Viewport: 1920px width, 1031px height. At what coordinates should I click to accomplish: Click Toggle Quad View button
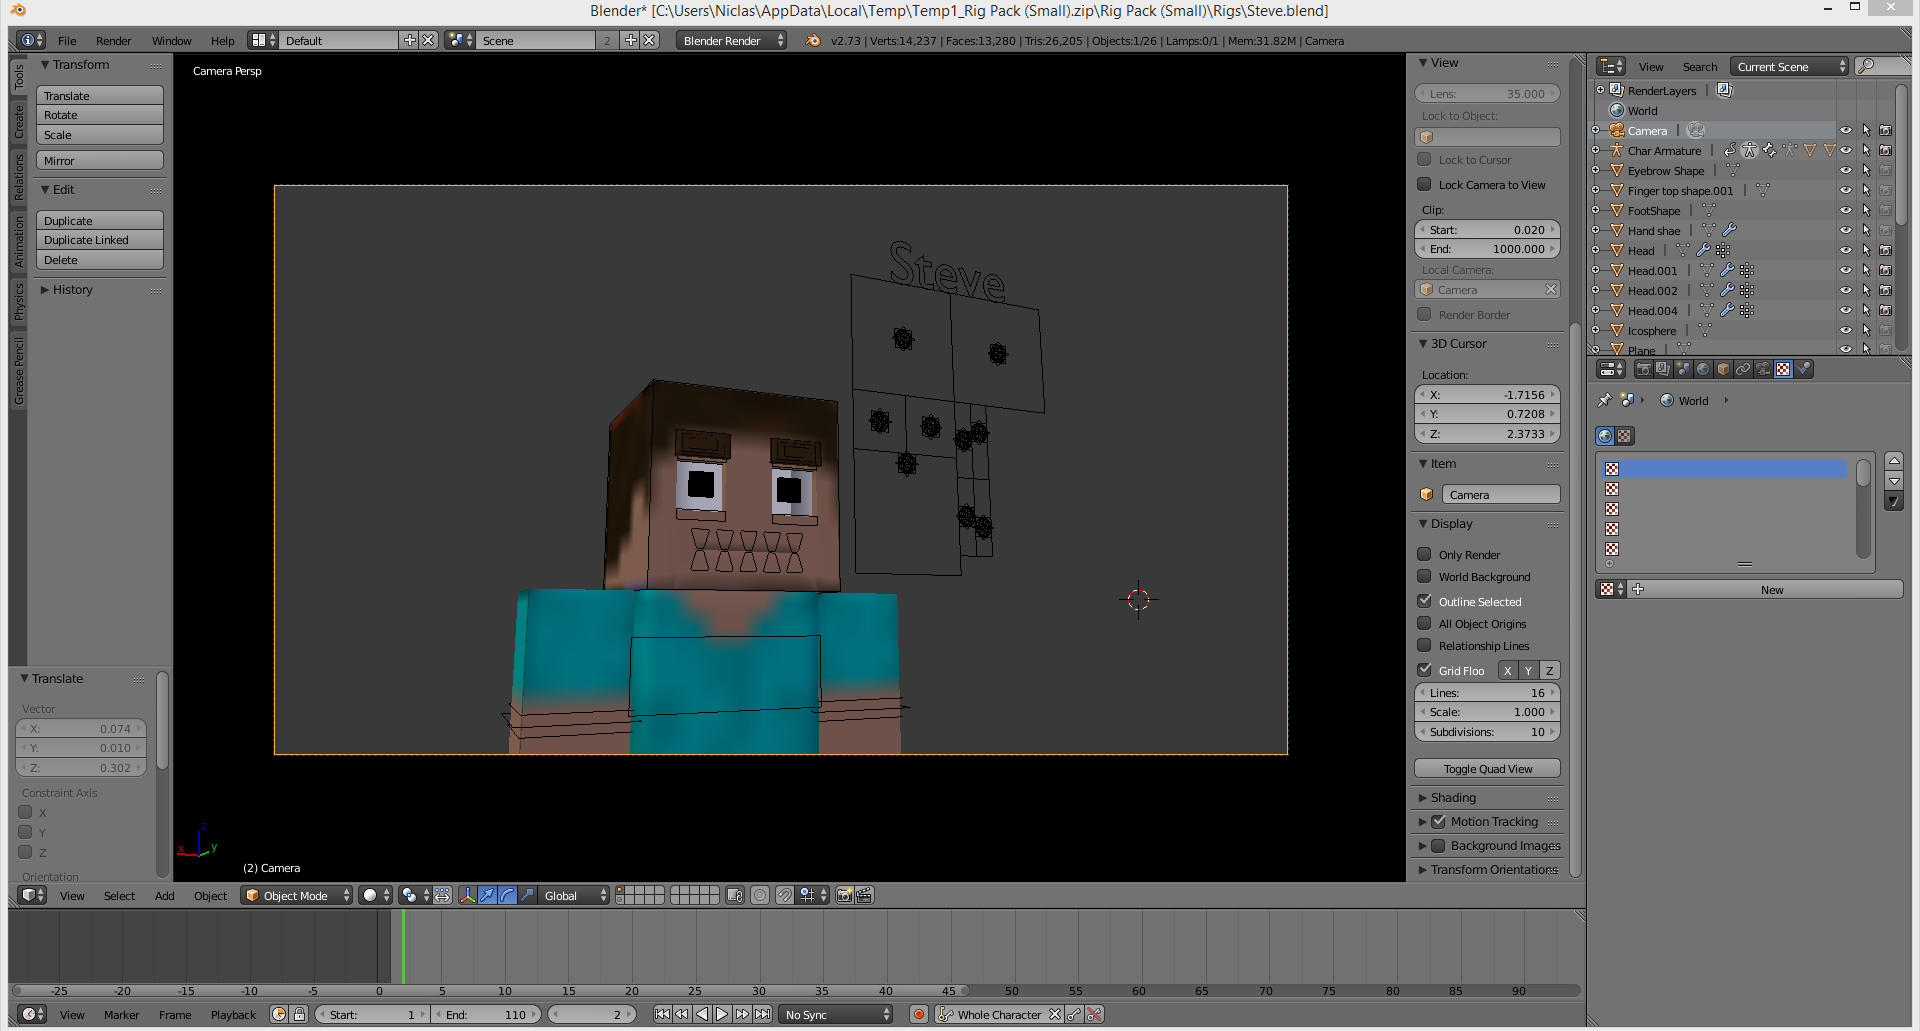(1487, 768)
